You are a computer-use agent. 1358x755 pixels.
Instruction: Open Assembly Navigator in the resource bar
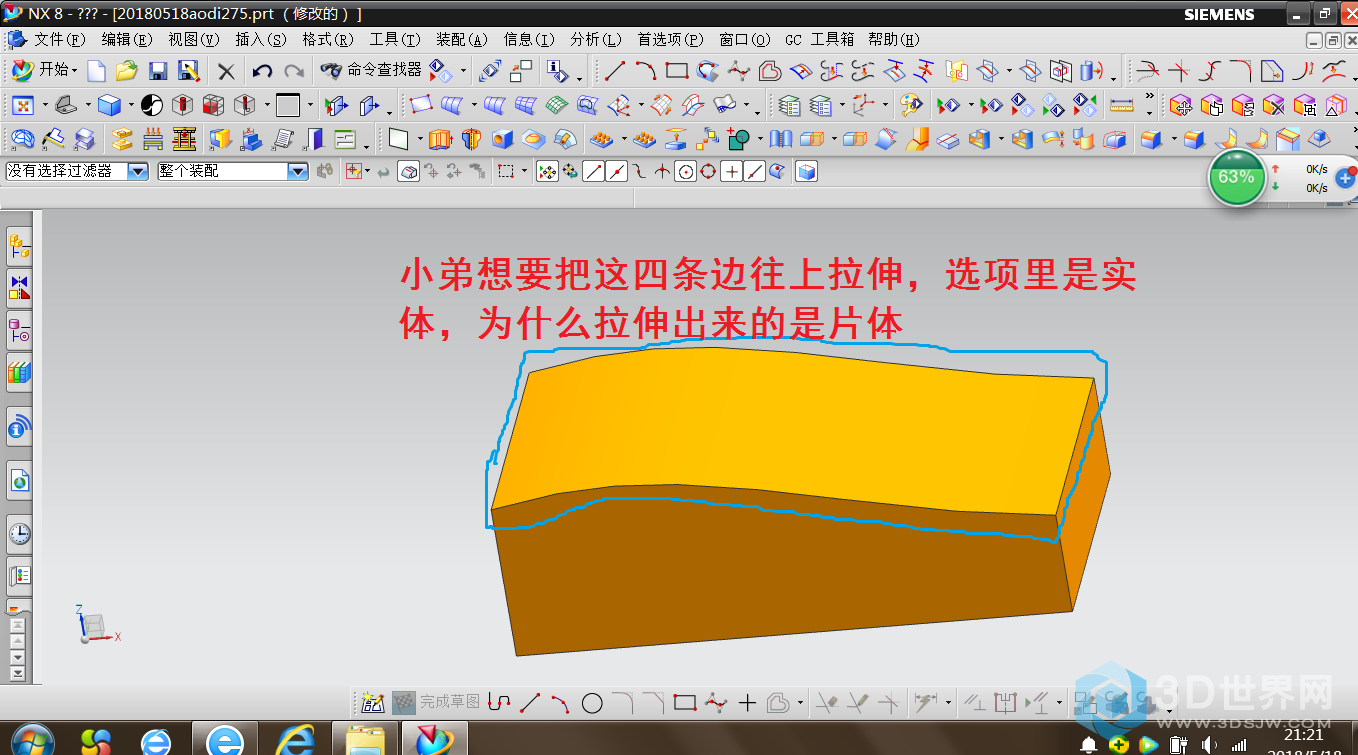click(x=19, y=244)
